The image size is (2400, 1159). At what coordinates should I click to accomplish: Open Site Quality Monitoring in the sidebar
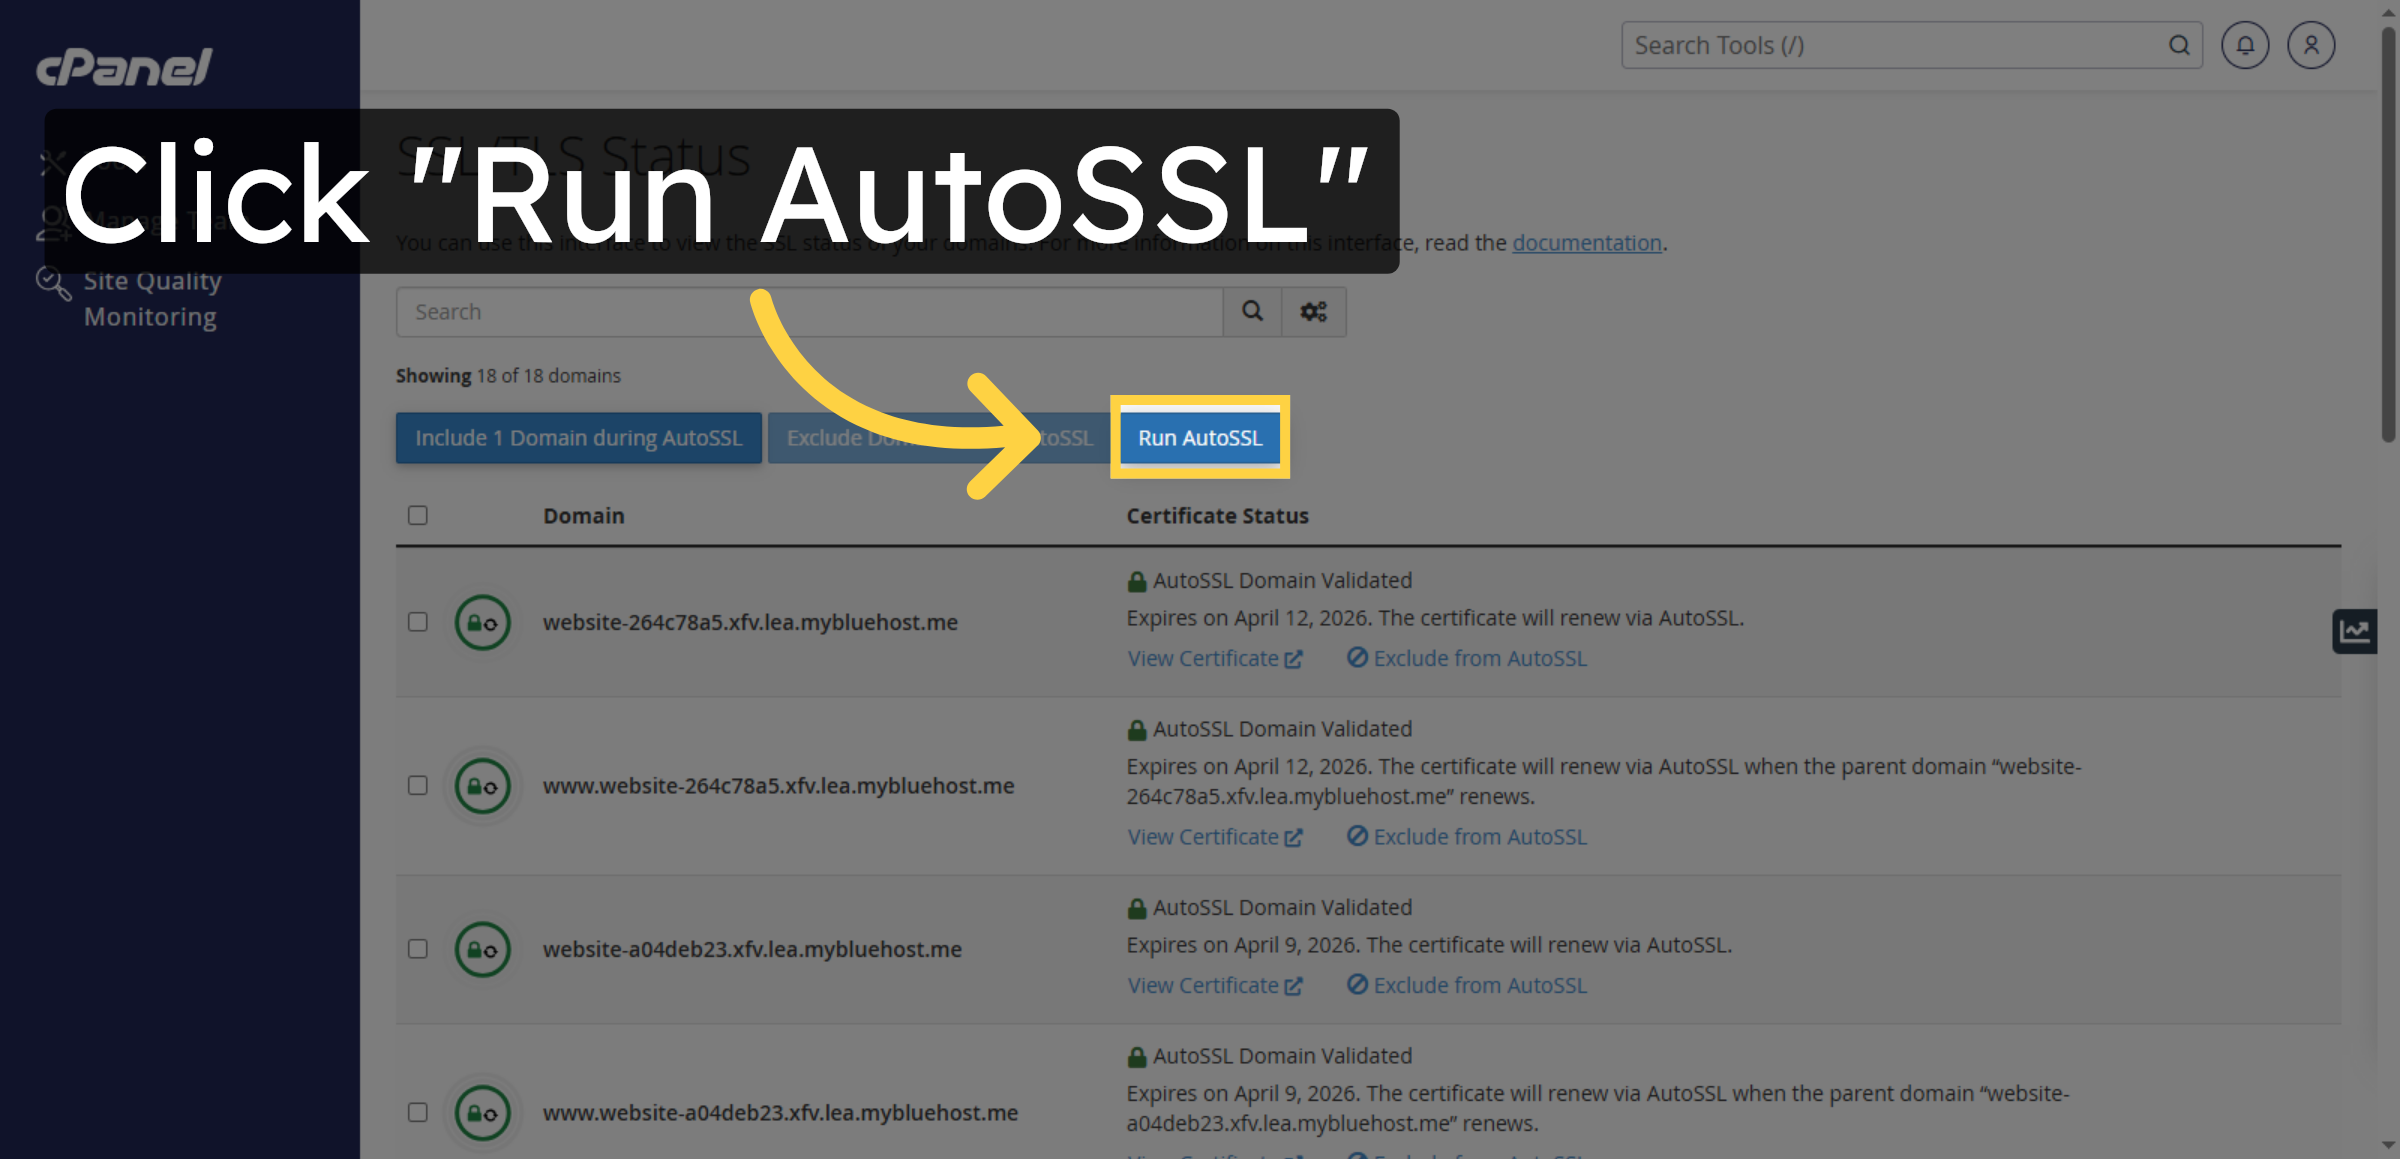[152, 297]
